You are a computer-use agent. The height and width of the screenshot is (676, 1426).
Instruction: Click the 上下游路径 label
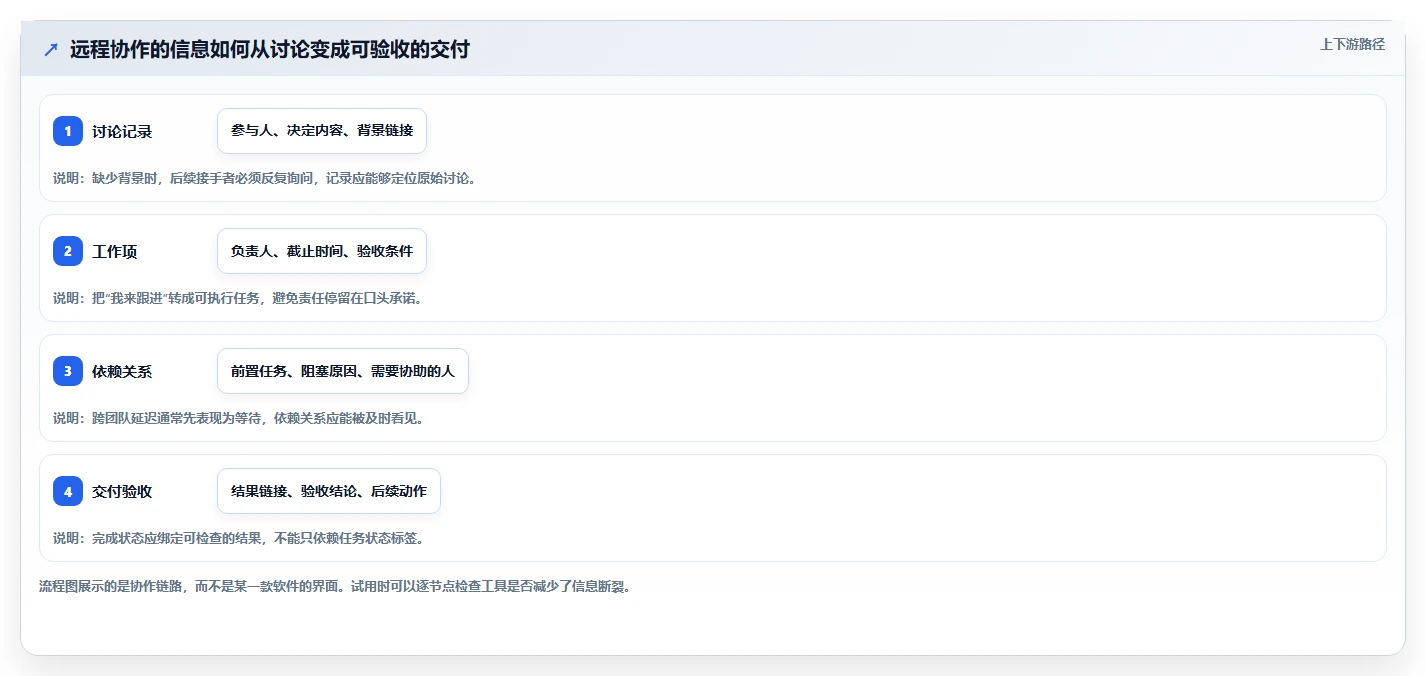[1352, 44]
